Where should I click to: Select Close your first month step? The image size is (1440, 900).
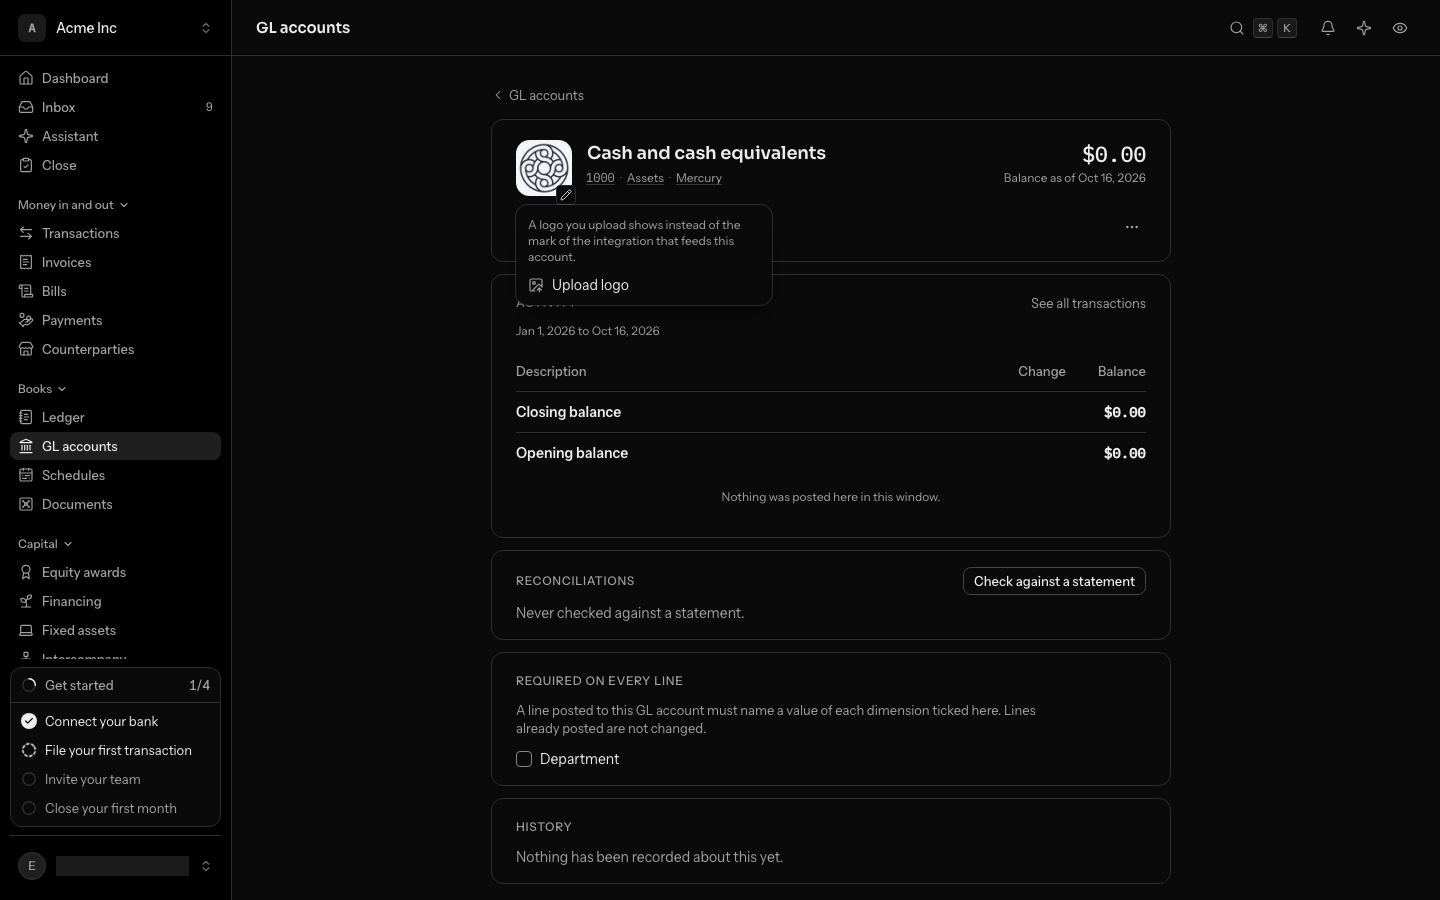coord(115,808)
